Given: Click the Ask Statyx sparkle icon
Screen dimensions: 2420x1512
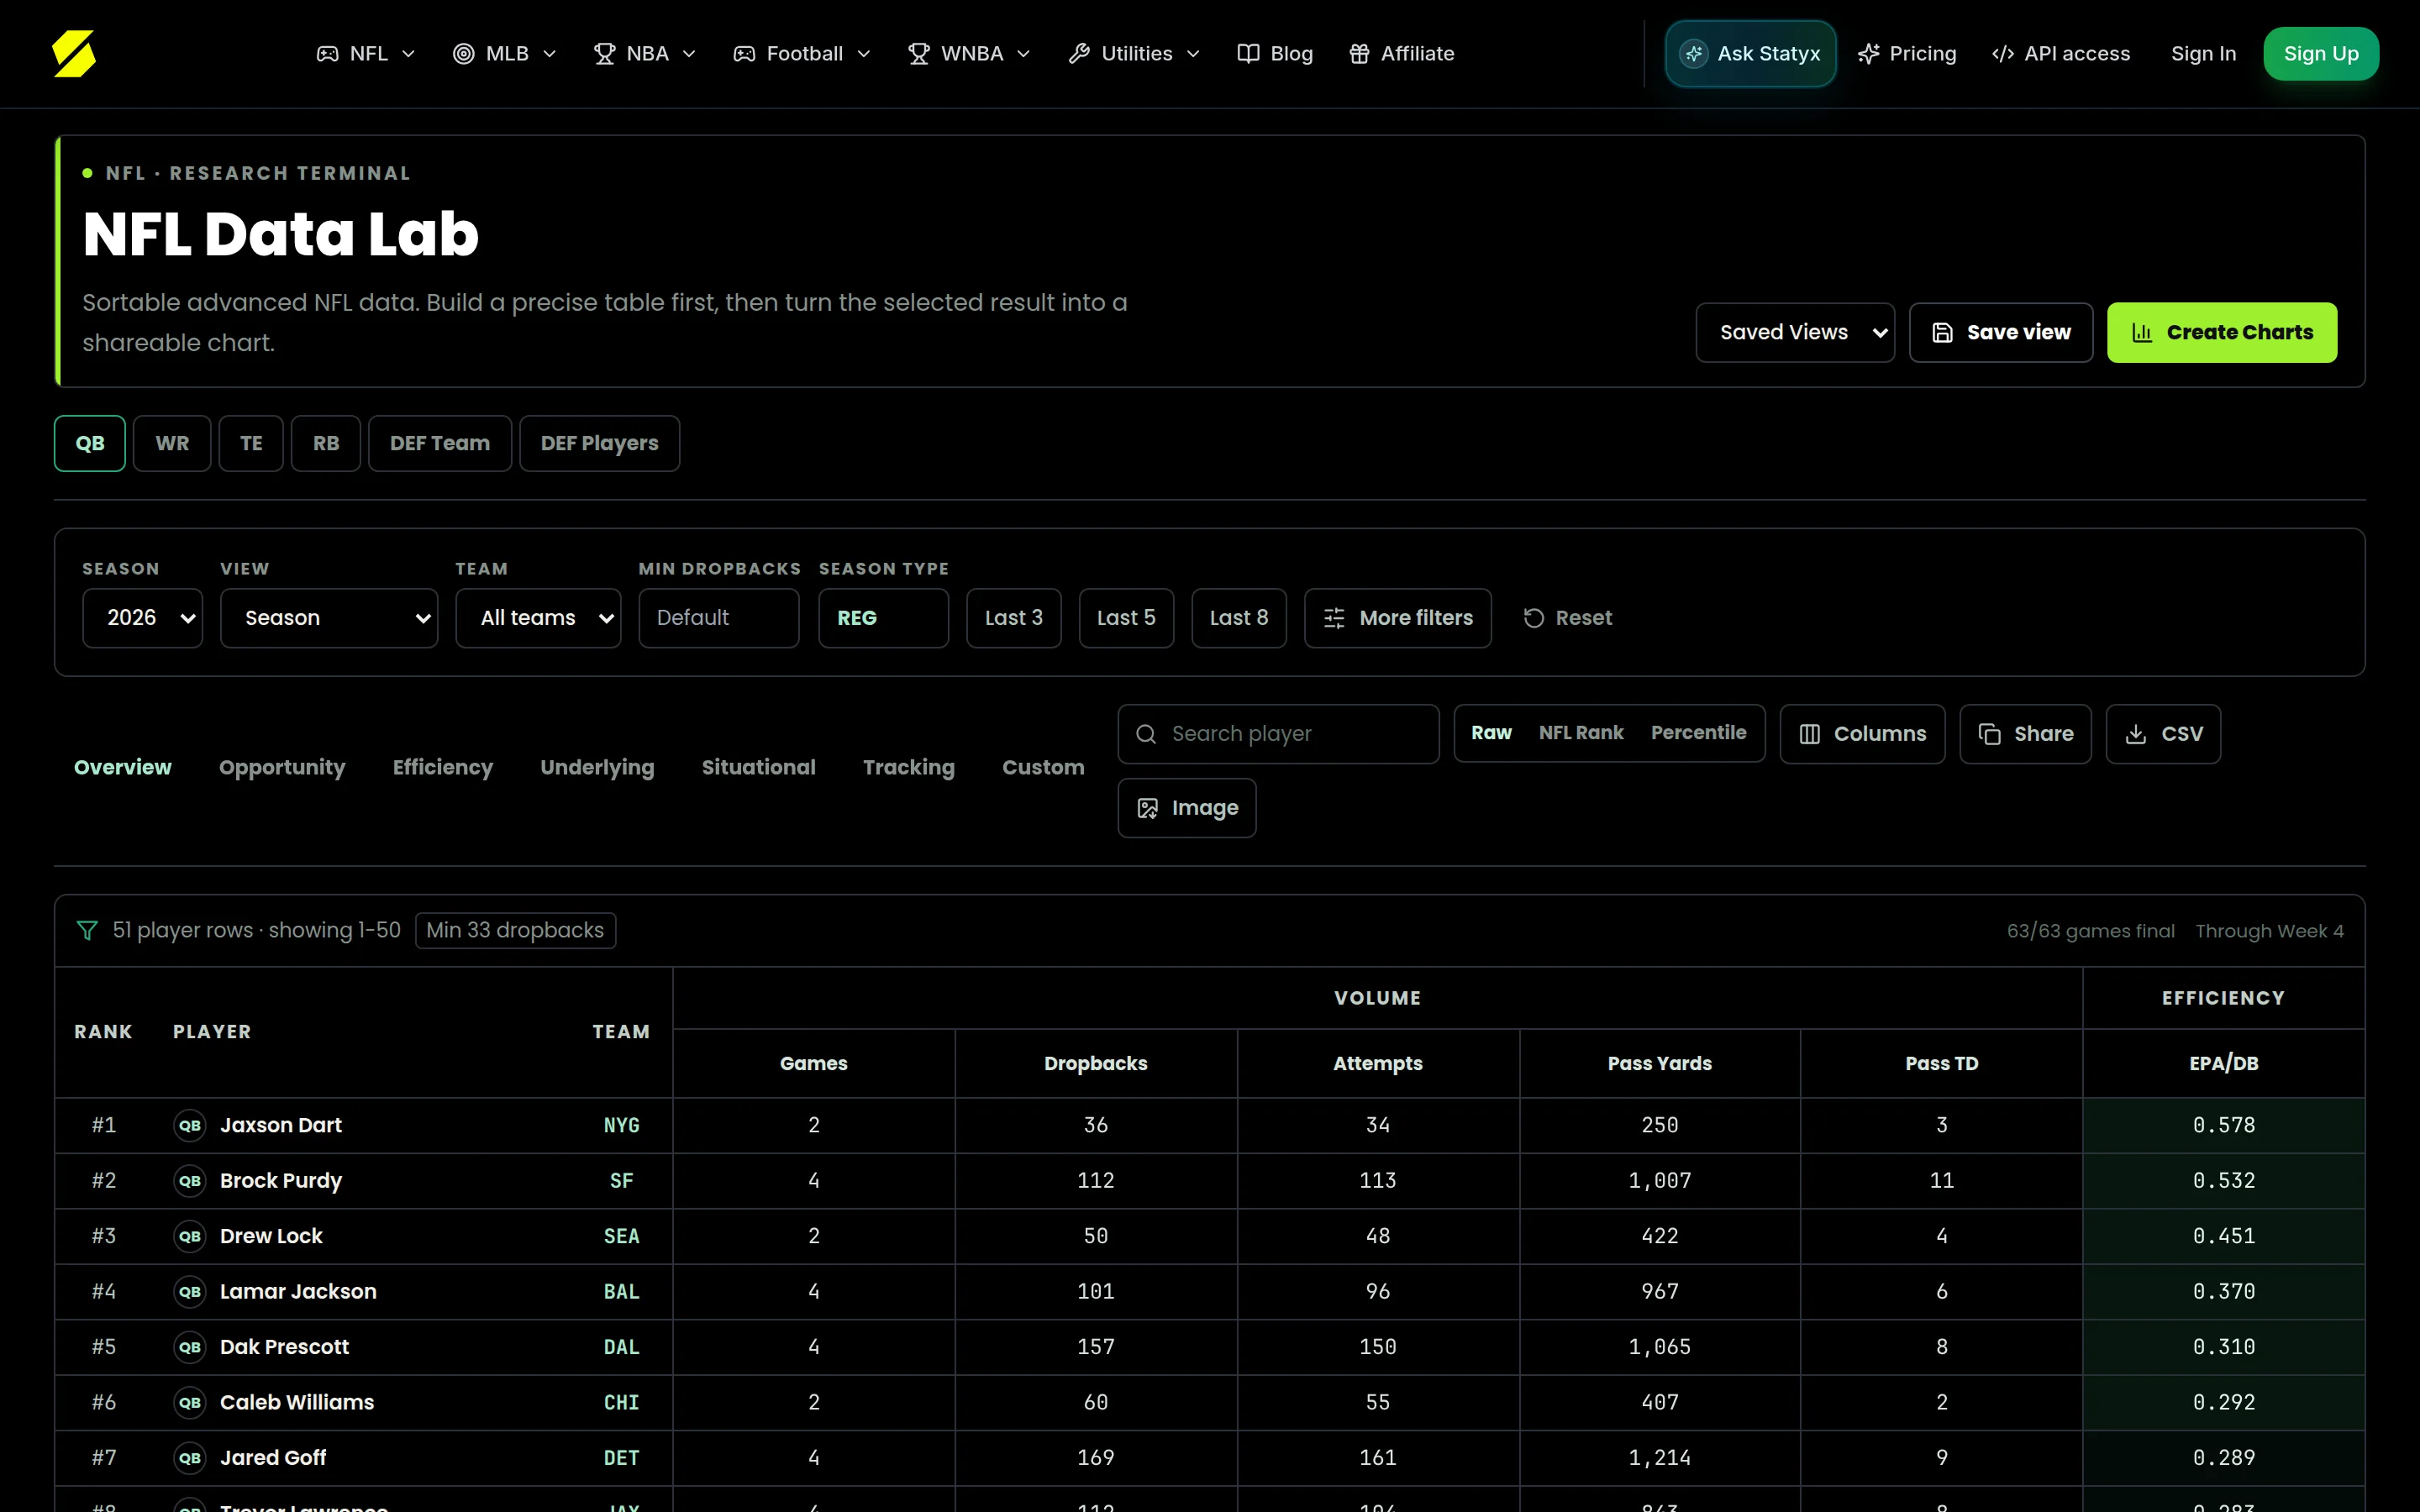Looking at the screenshot, I should coord(1693,54).
